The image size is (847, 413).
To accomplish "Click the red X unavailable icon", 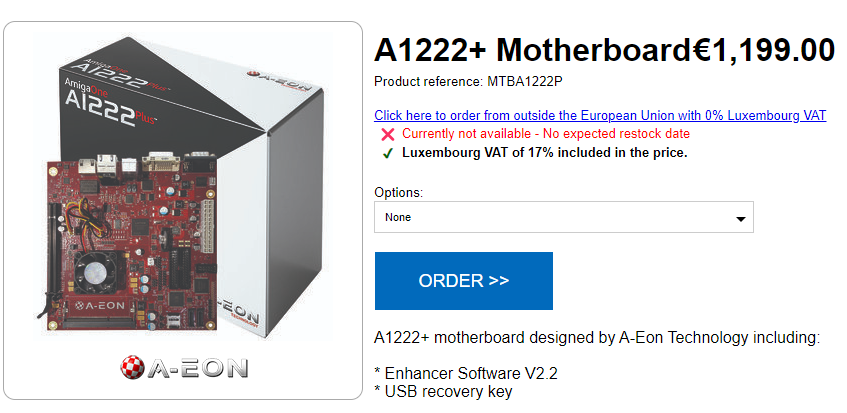I will coord(387,134).
